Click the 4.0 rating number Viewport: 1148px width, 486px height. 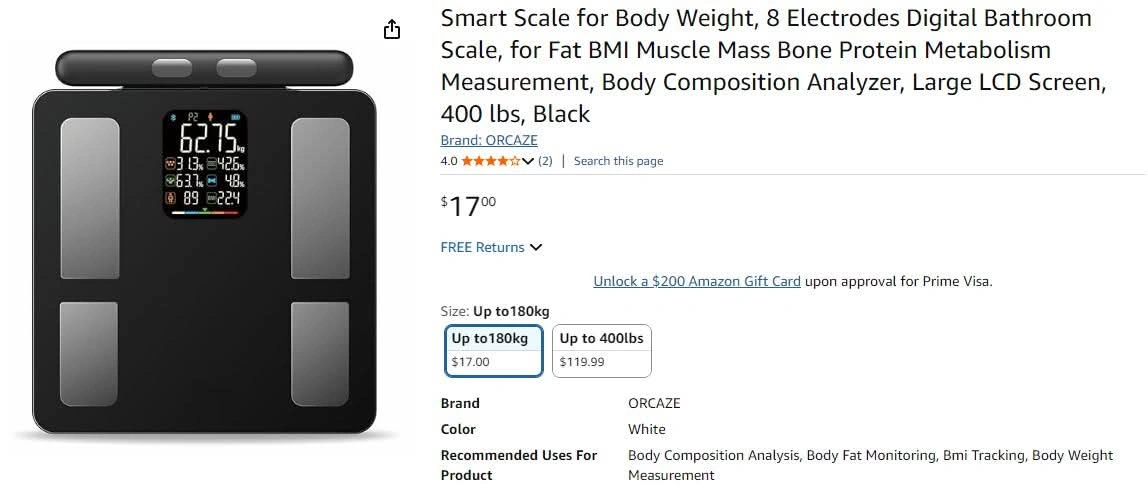click(x=449, y=161)
